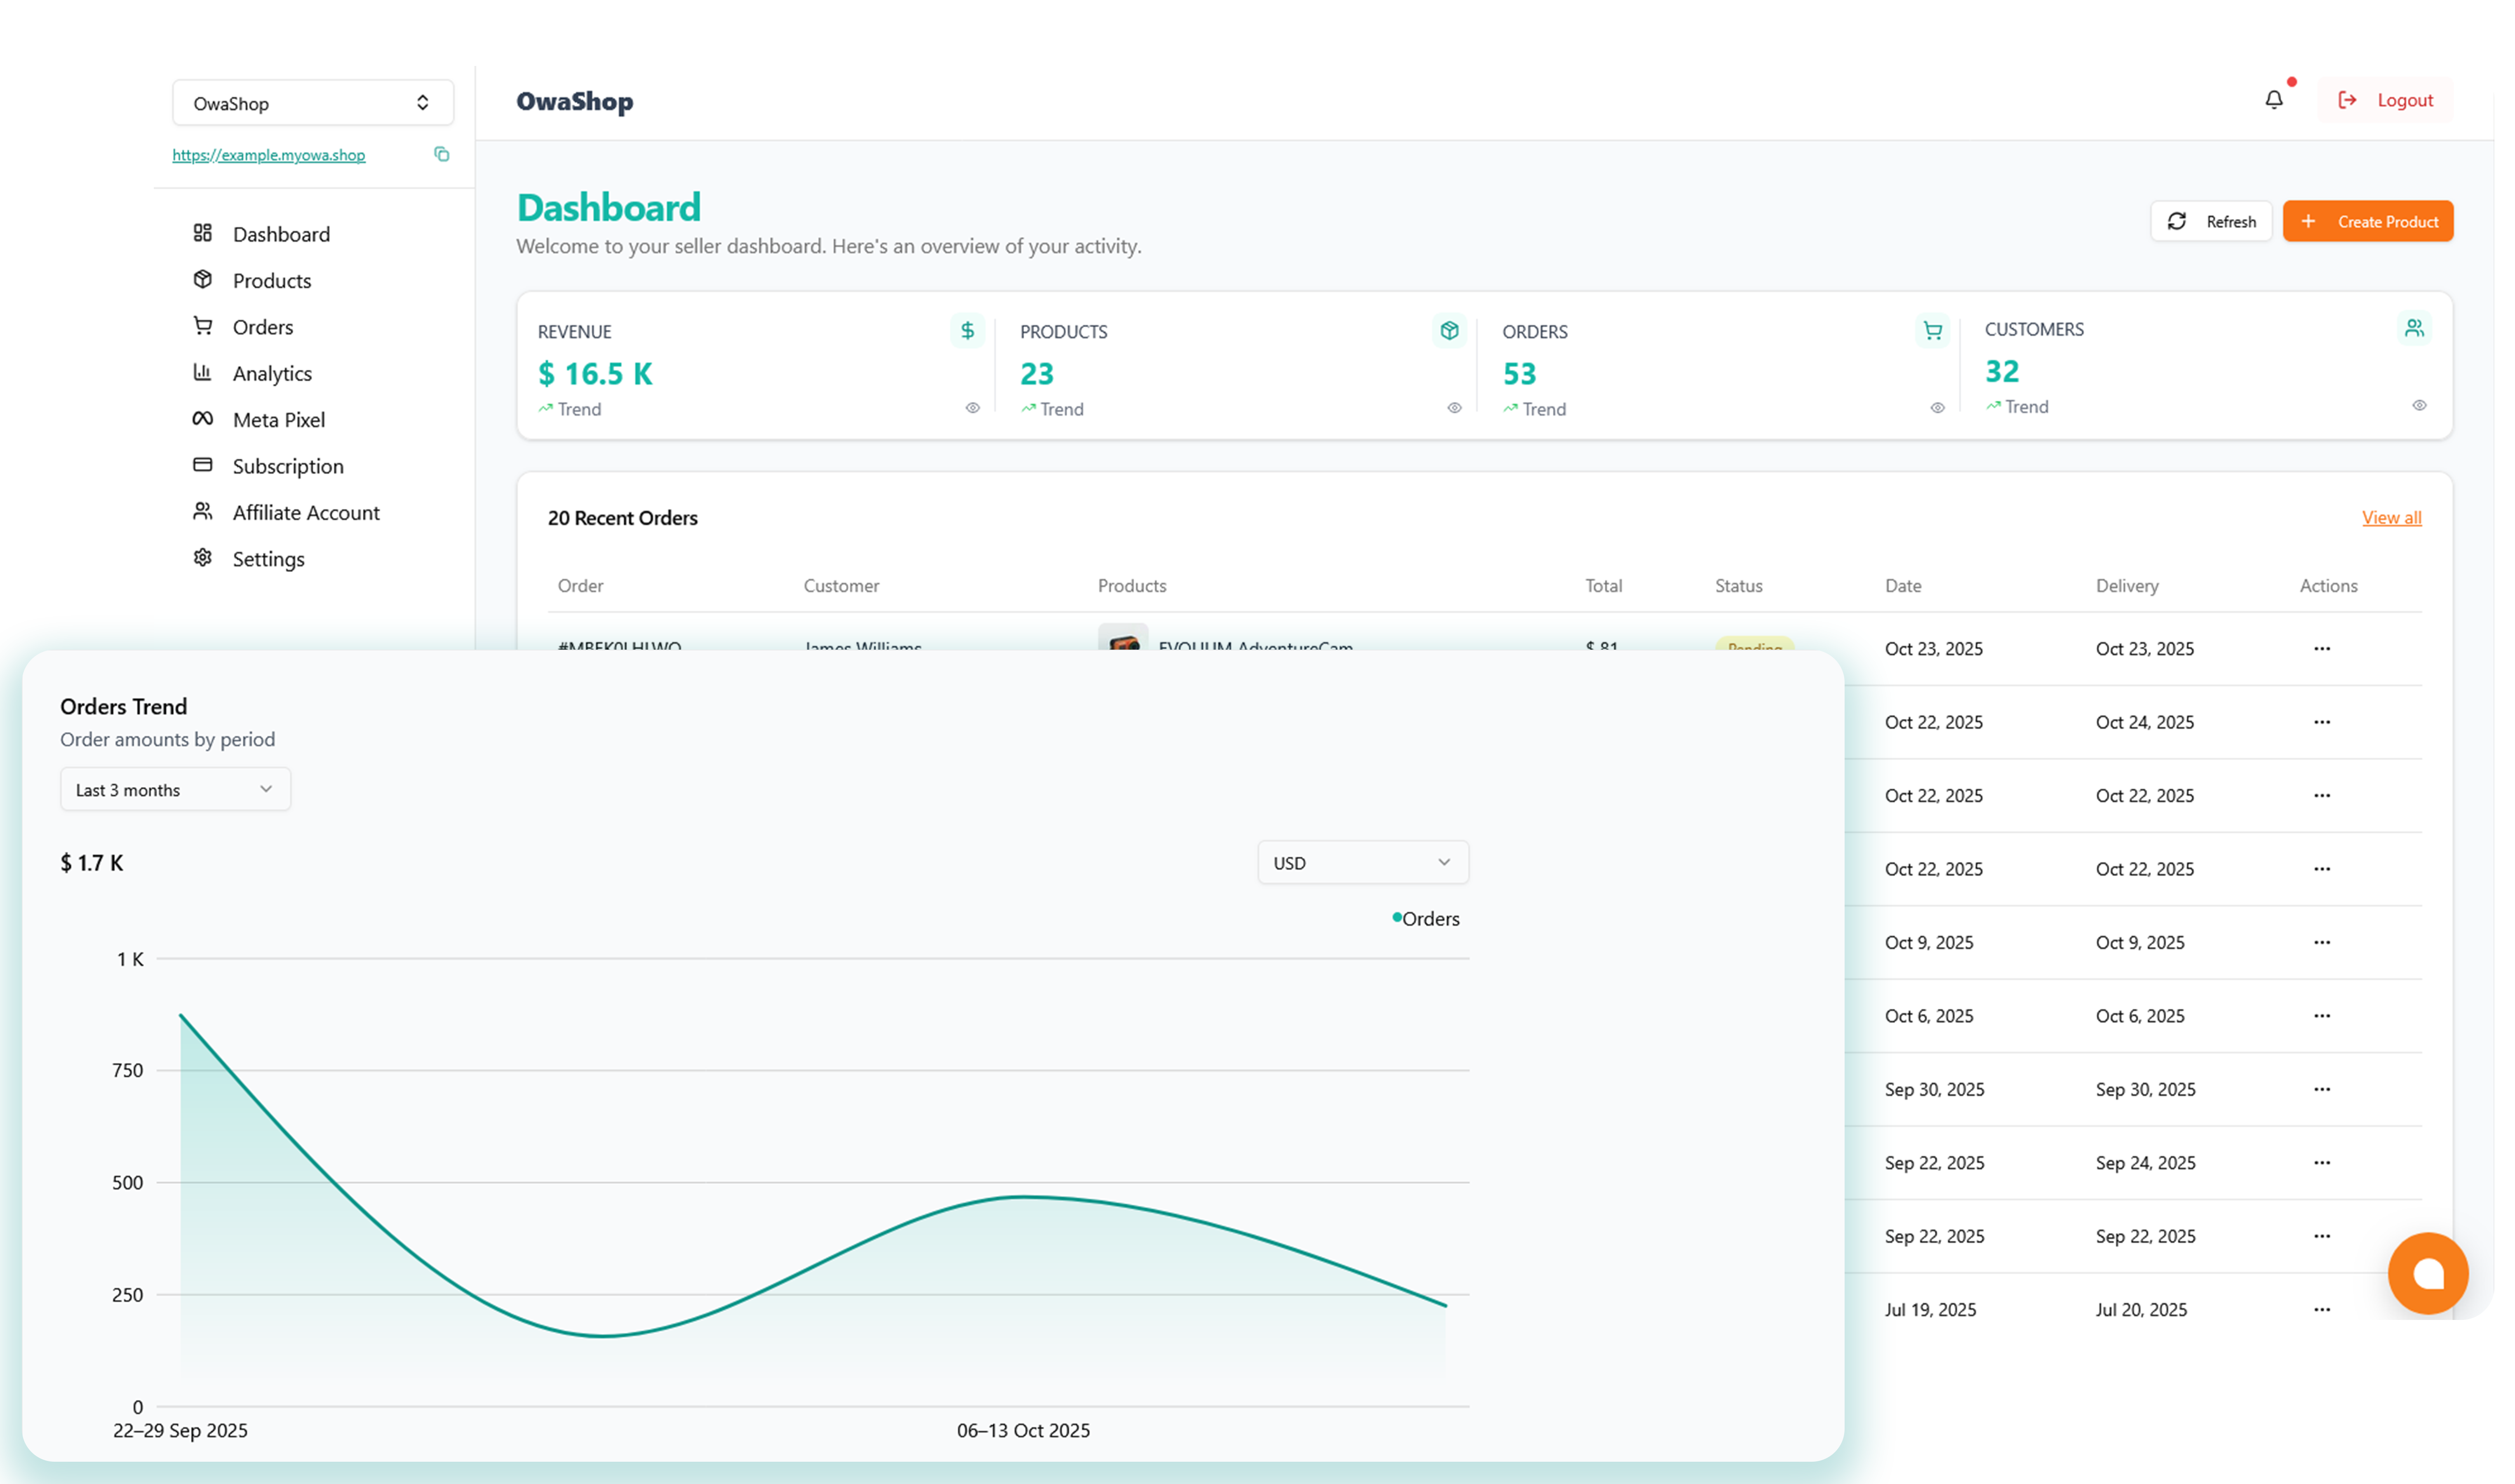Click the Customer column header
Screen dimensions: 2515x1484
click(x=842, y=586)
